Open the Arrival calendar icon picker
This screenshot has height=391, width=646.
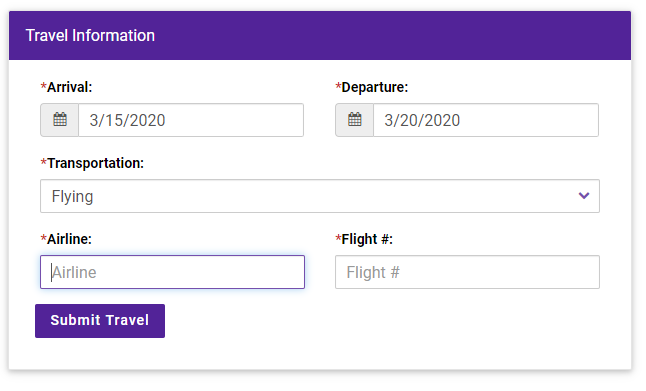point(60,120)
